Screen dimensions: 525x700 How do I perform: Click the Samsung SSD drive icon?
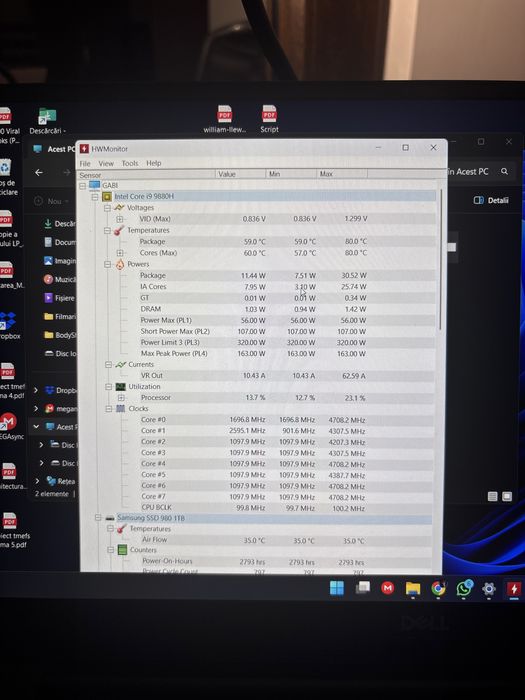coord(110,518)
